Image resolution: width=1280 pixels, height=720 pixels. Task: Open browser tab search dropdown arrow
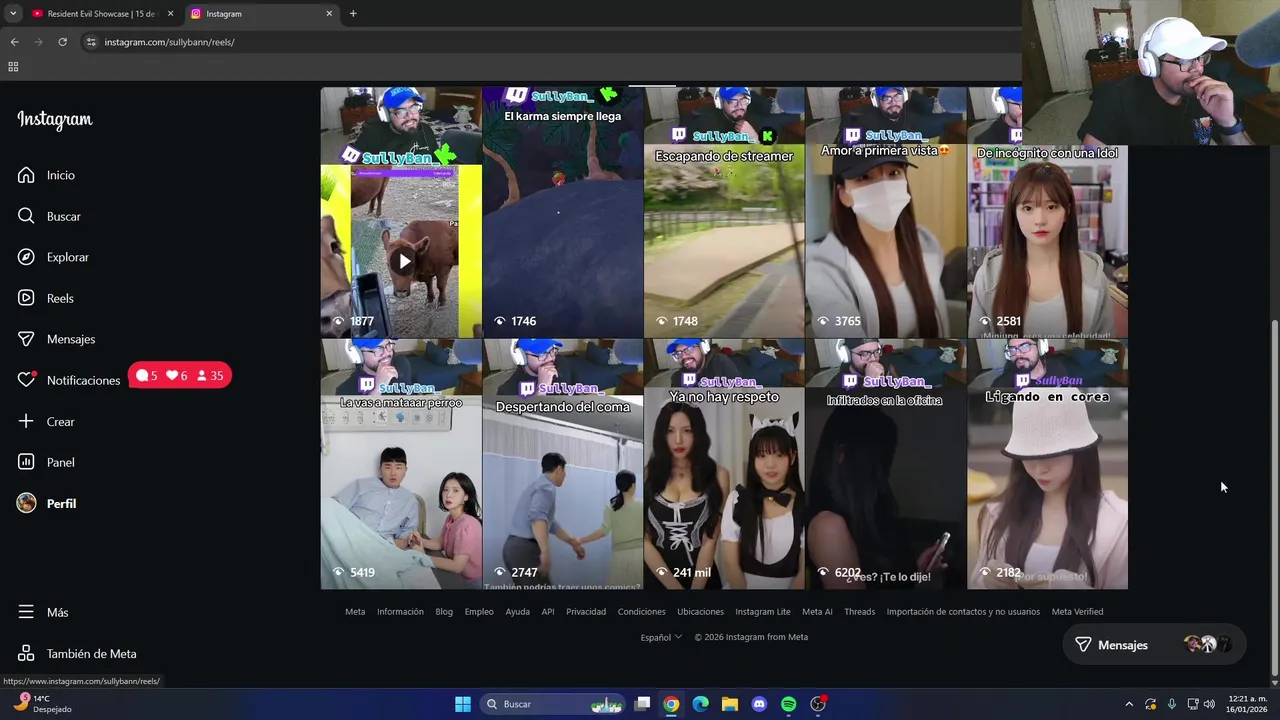13,14
